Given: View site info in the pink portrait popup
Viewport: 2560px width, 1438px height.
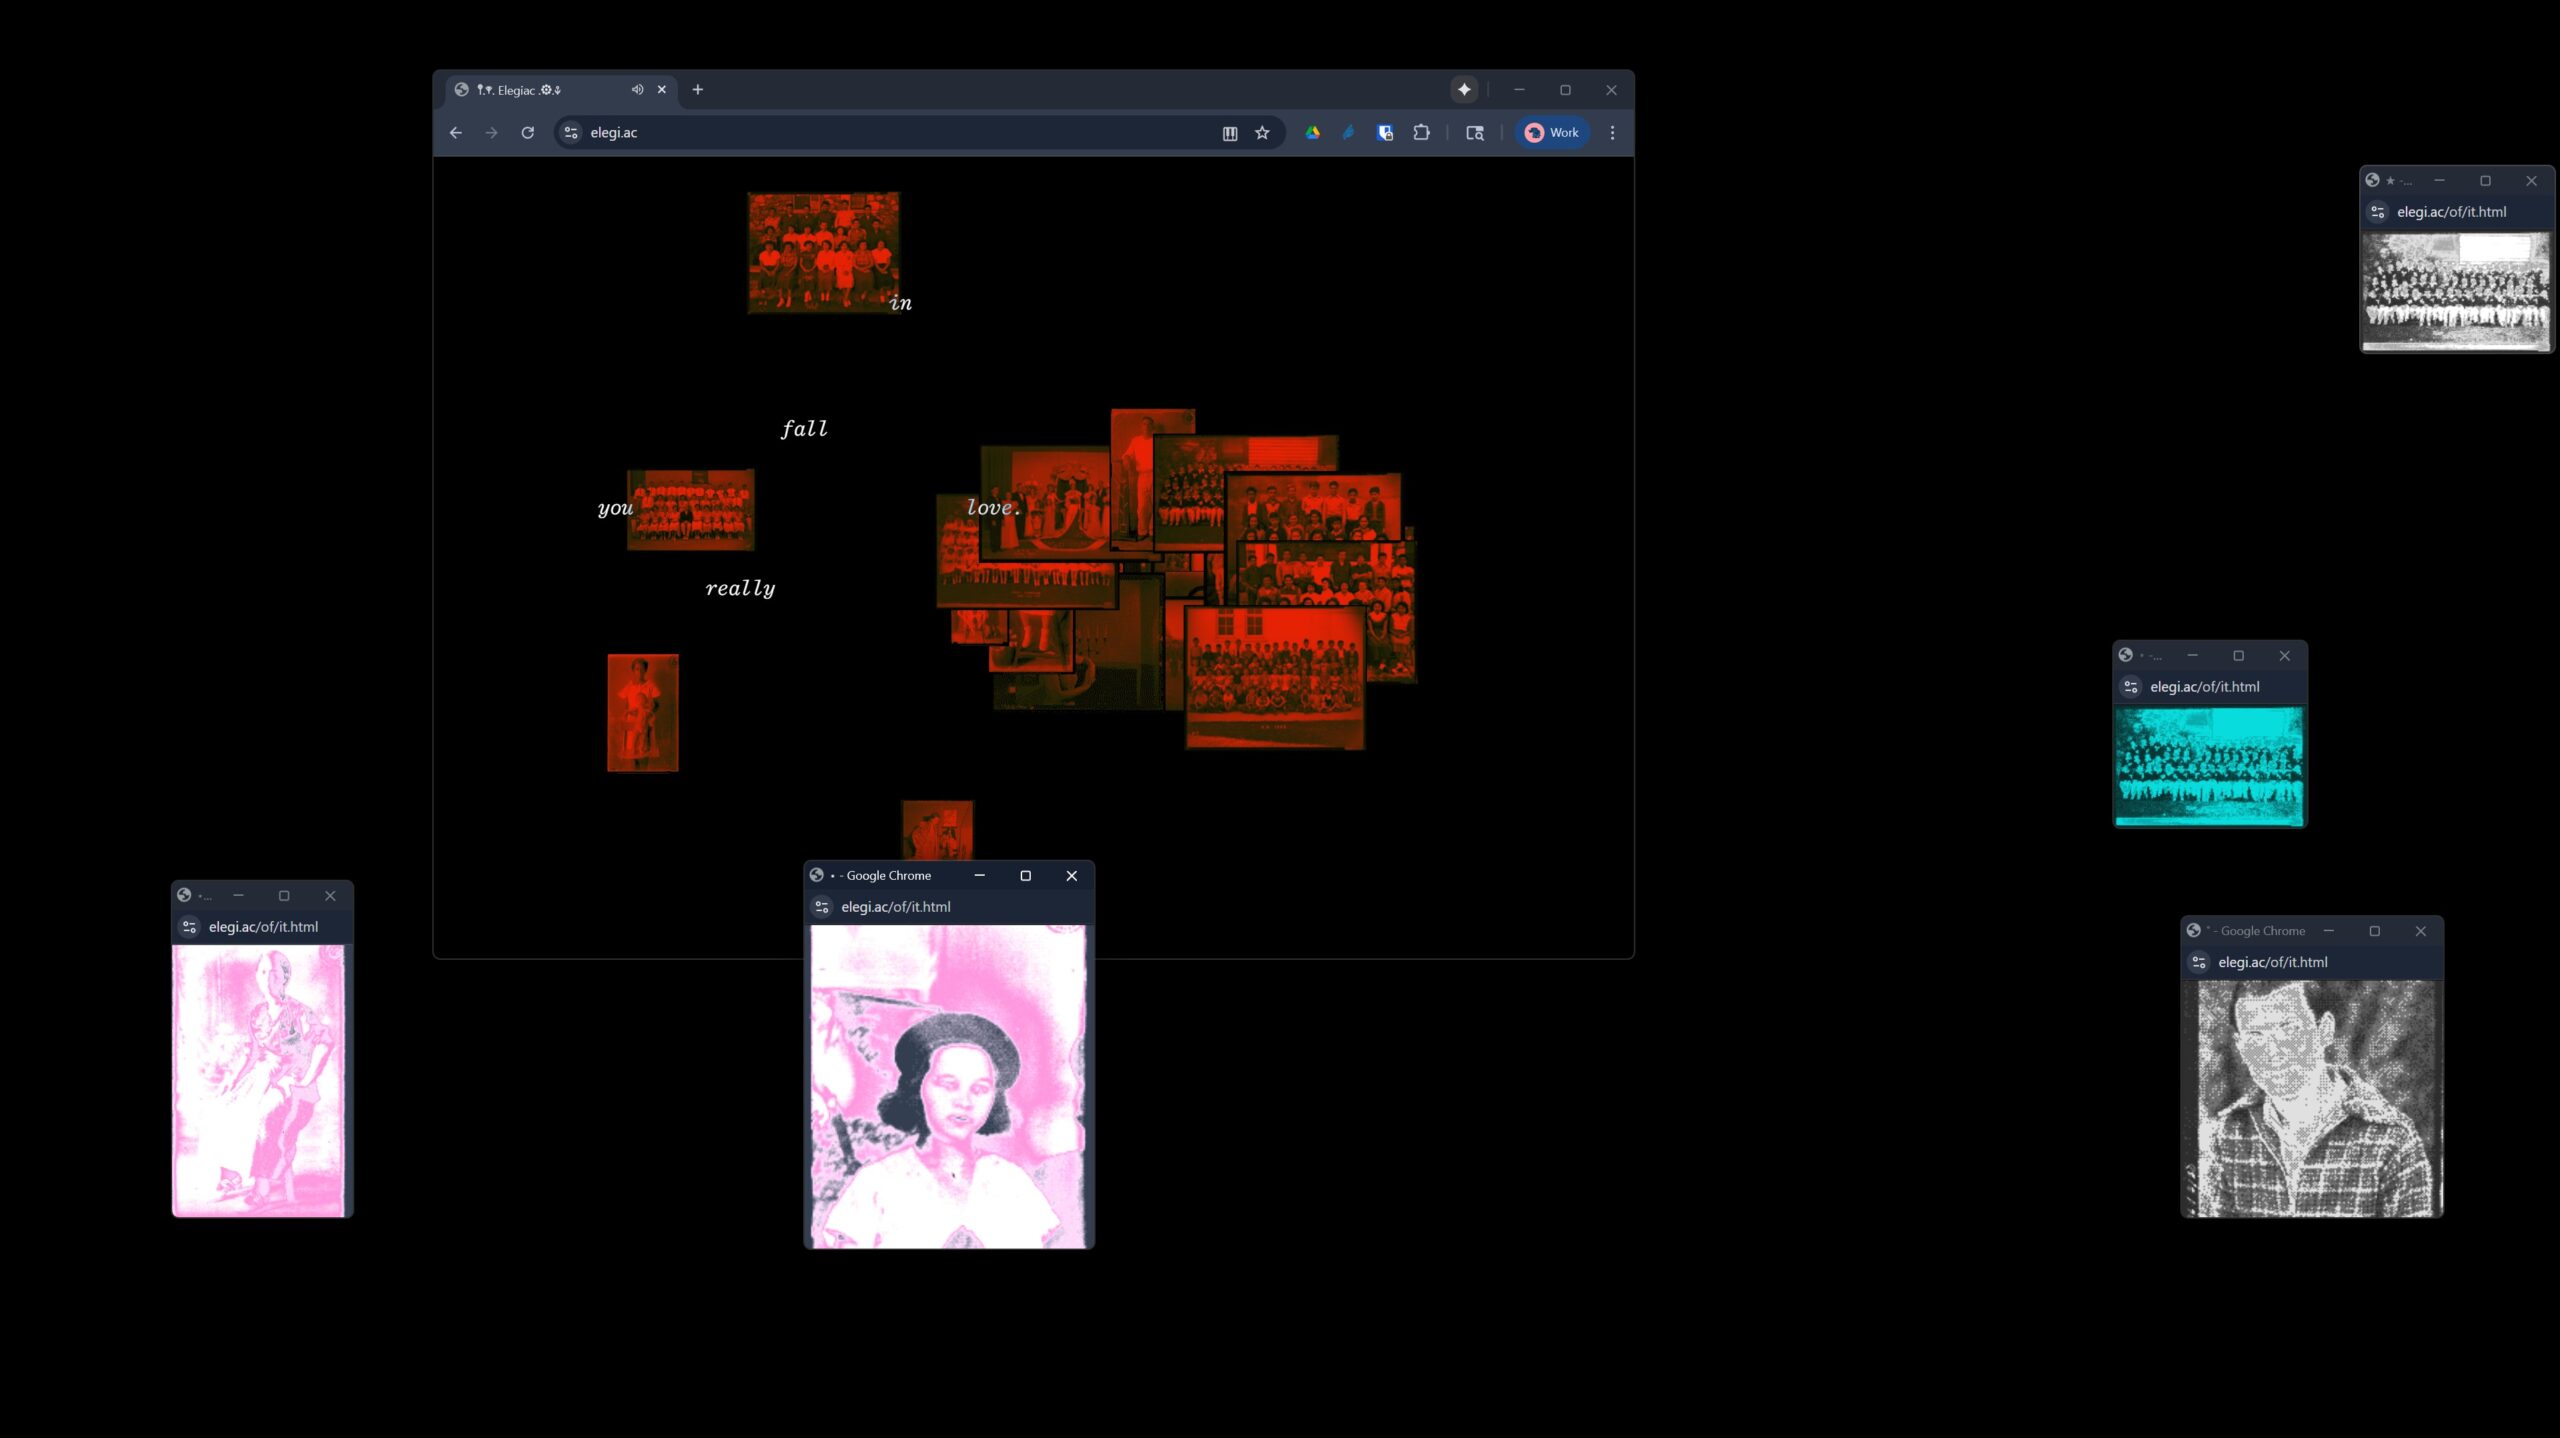Looking at the screenshot, I should [x=822, y=906].
